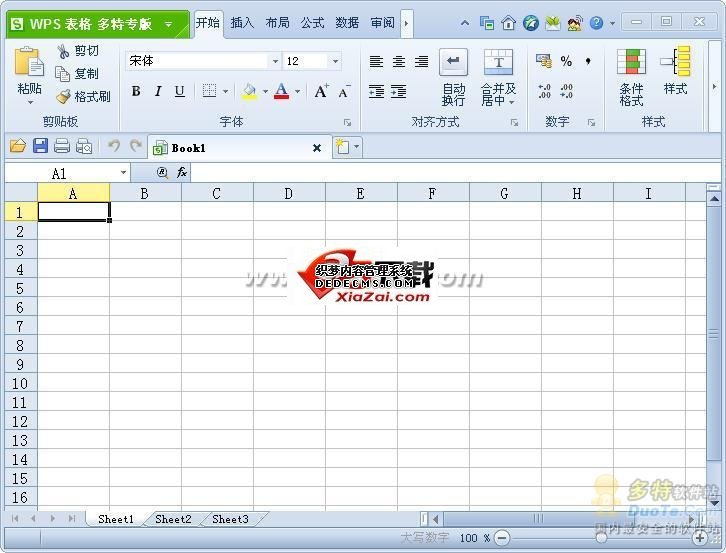Switch to the 布局 tab
The height and width of the screenshot is (553, 726).
pos(277,22)
